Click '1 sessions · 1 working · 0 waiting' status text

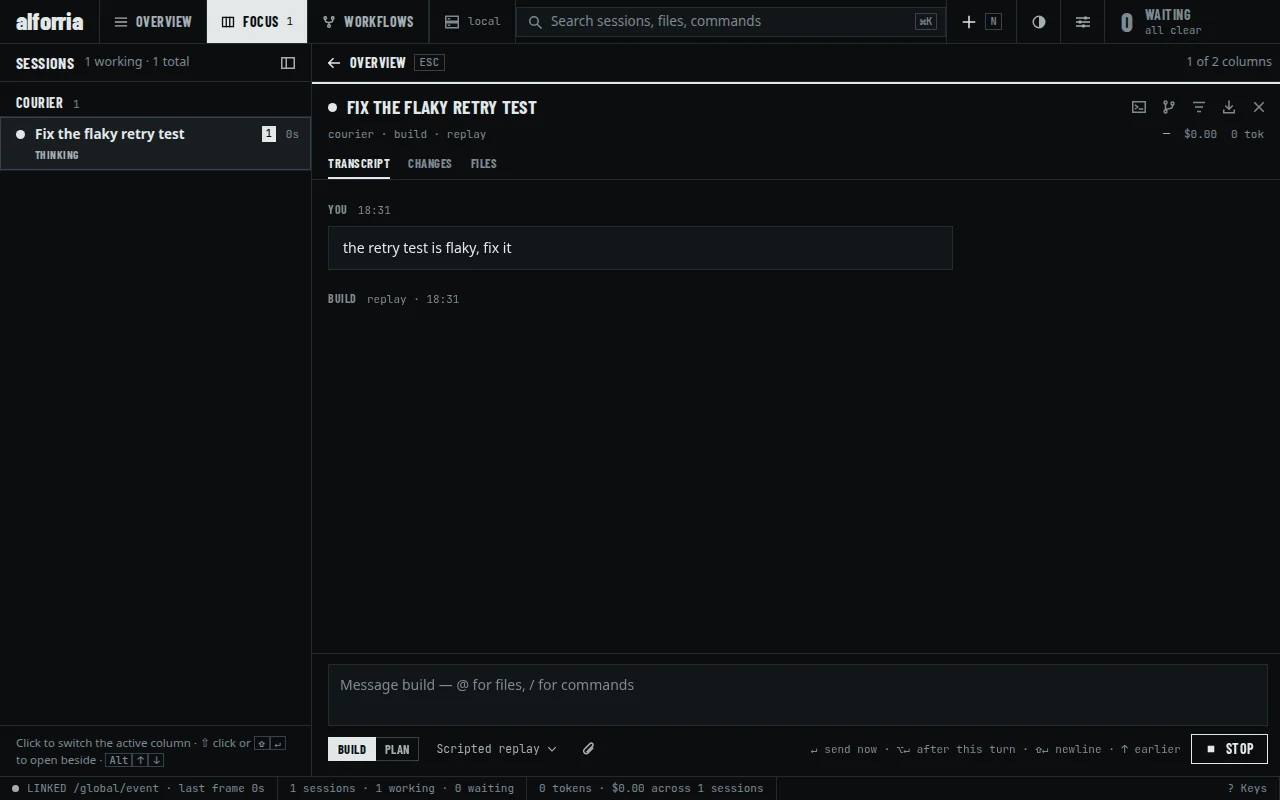pos(402,788)
